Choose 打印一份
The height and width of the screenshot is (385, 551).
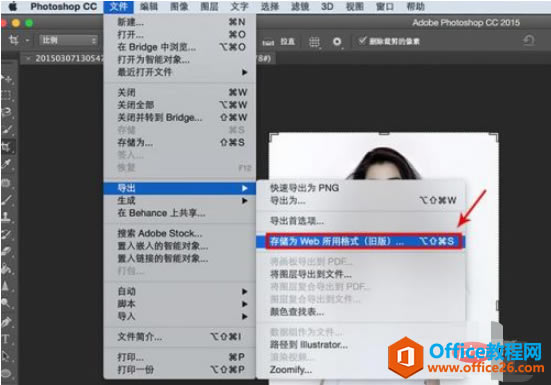click(x=181, y=370)
